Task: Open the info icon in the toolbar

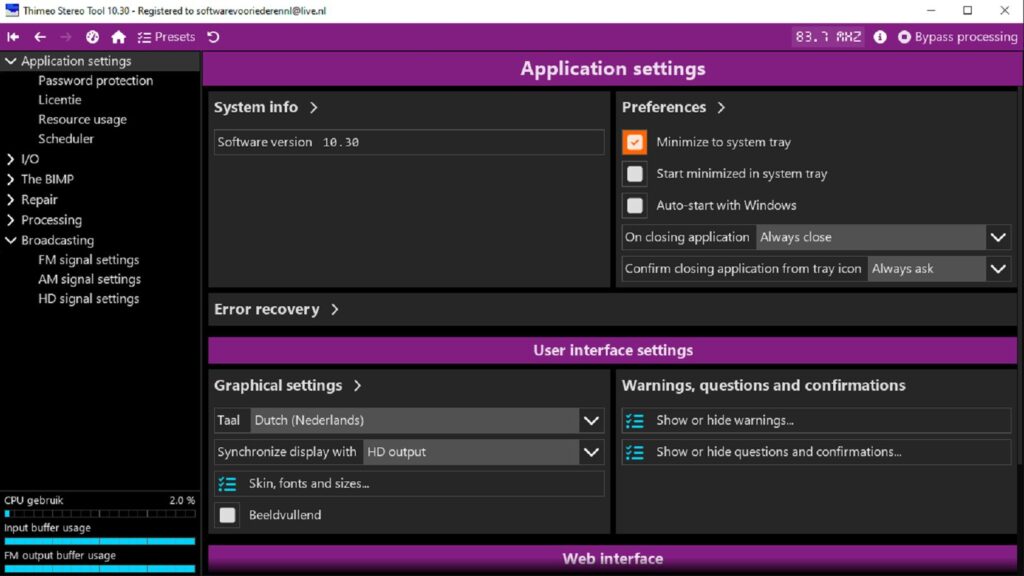Action: pos(880,37)
